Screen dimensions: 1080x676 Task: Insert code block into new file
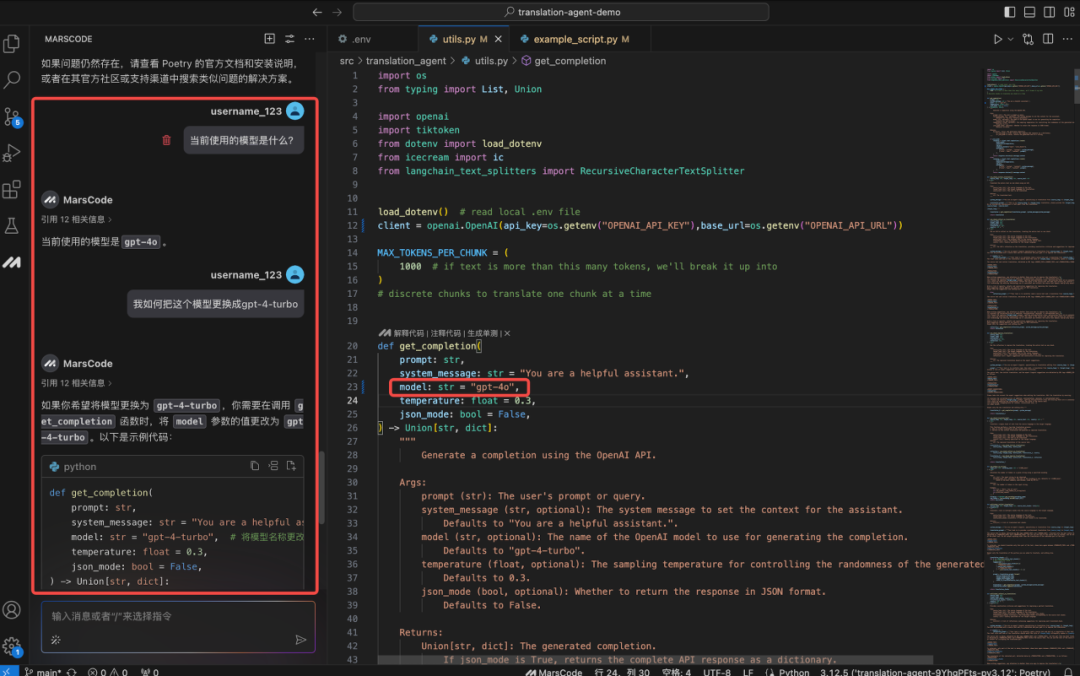291,466
